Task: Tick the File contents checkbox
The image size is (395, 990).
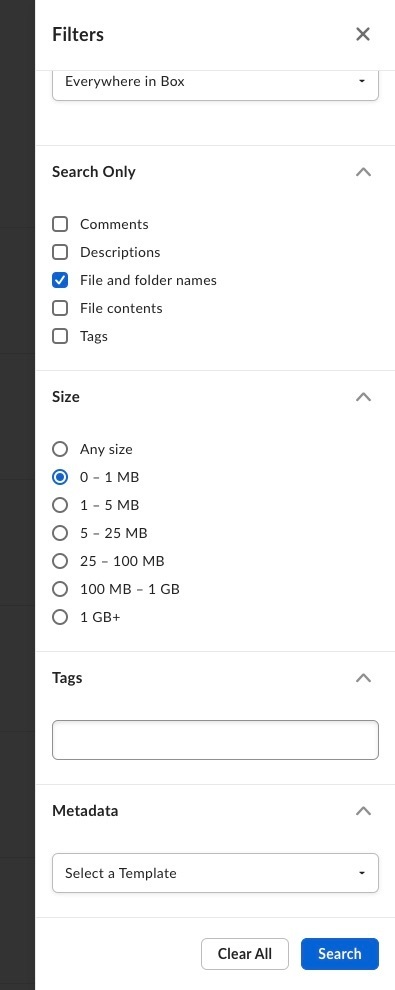Action: (x=60, y=308)
